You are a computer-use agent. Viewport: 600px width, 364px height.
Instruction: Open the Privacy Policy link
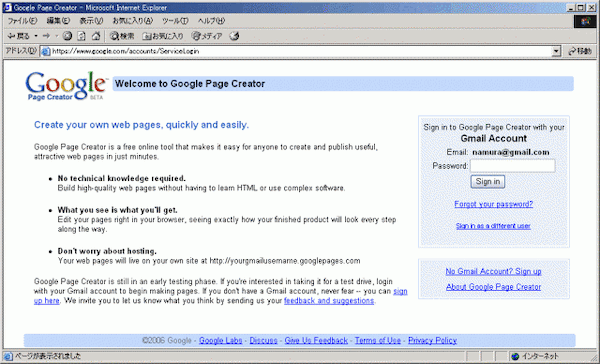pyautogui.click(x=432, y=340)
